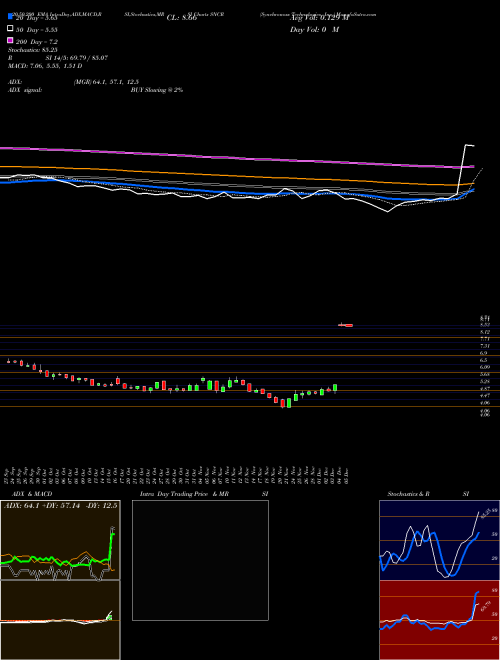
Task: Open the empty intraday trading price panel
Action: click(x=200, y=560)
